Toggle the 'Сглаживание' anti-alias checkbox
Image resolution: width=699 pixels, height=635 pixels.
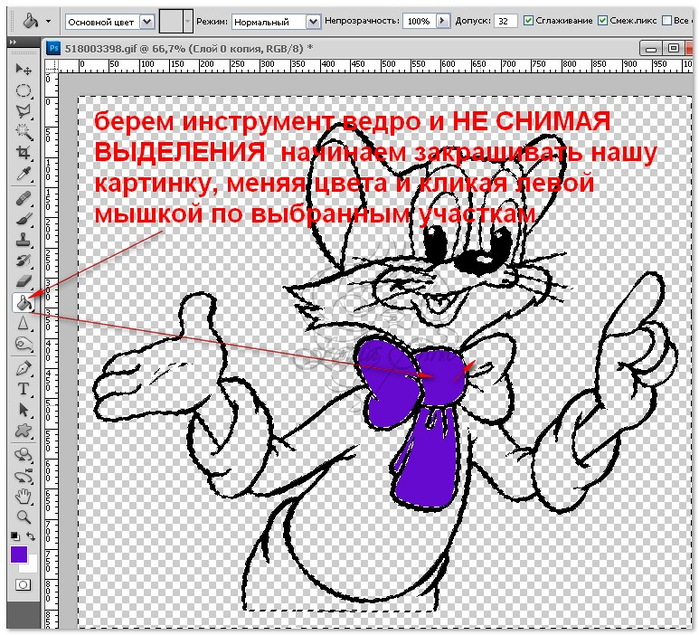528,21
